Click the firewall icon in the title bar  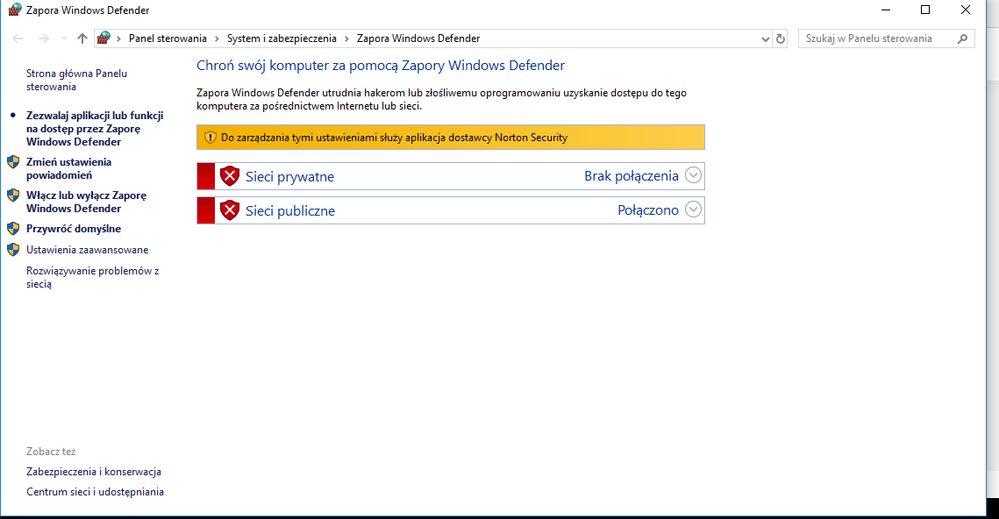pos(15,10)
